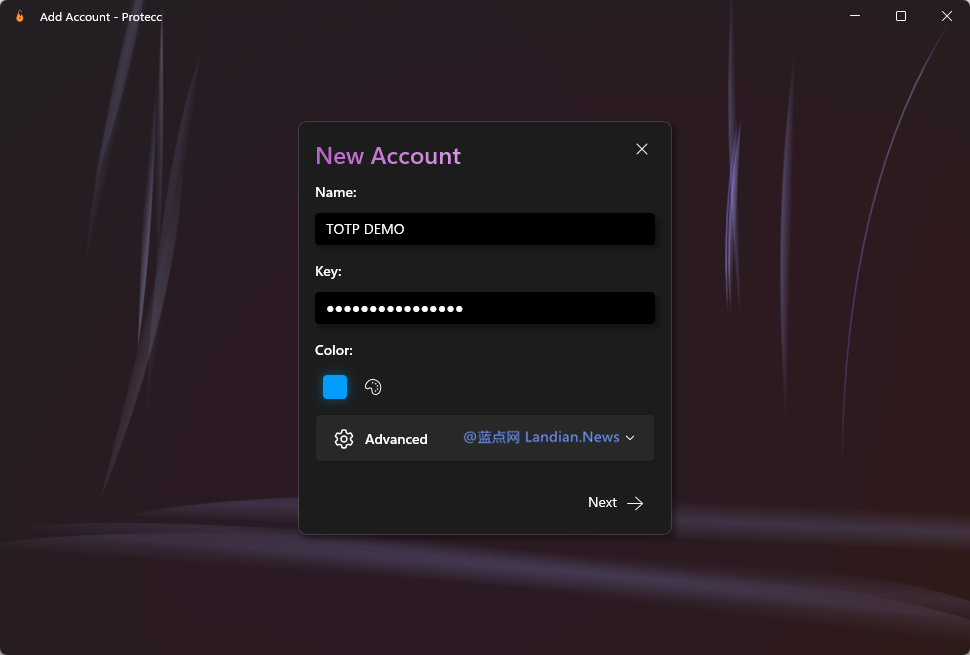Click the "Key:" field label
This screenshot has height=655, width=970.
tap(328, 271)
